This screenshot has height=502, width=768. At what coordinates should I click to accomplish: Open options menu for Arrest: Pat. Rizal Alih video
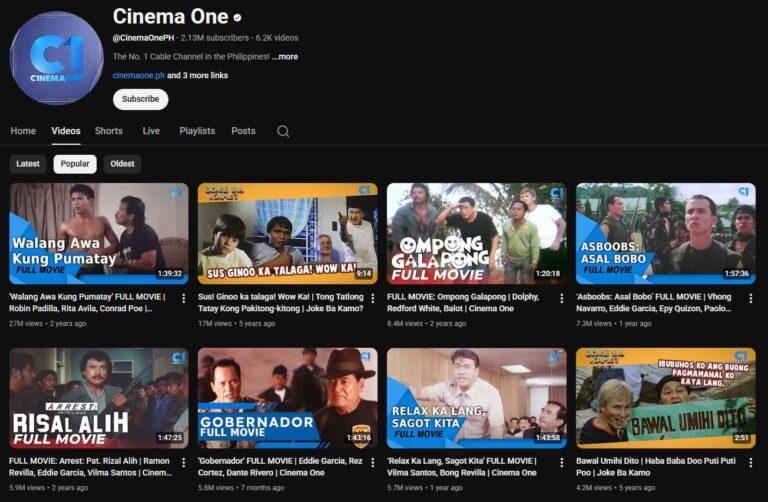point(184,462)
